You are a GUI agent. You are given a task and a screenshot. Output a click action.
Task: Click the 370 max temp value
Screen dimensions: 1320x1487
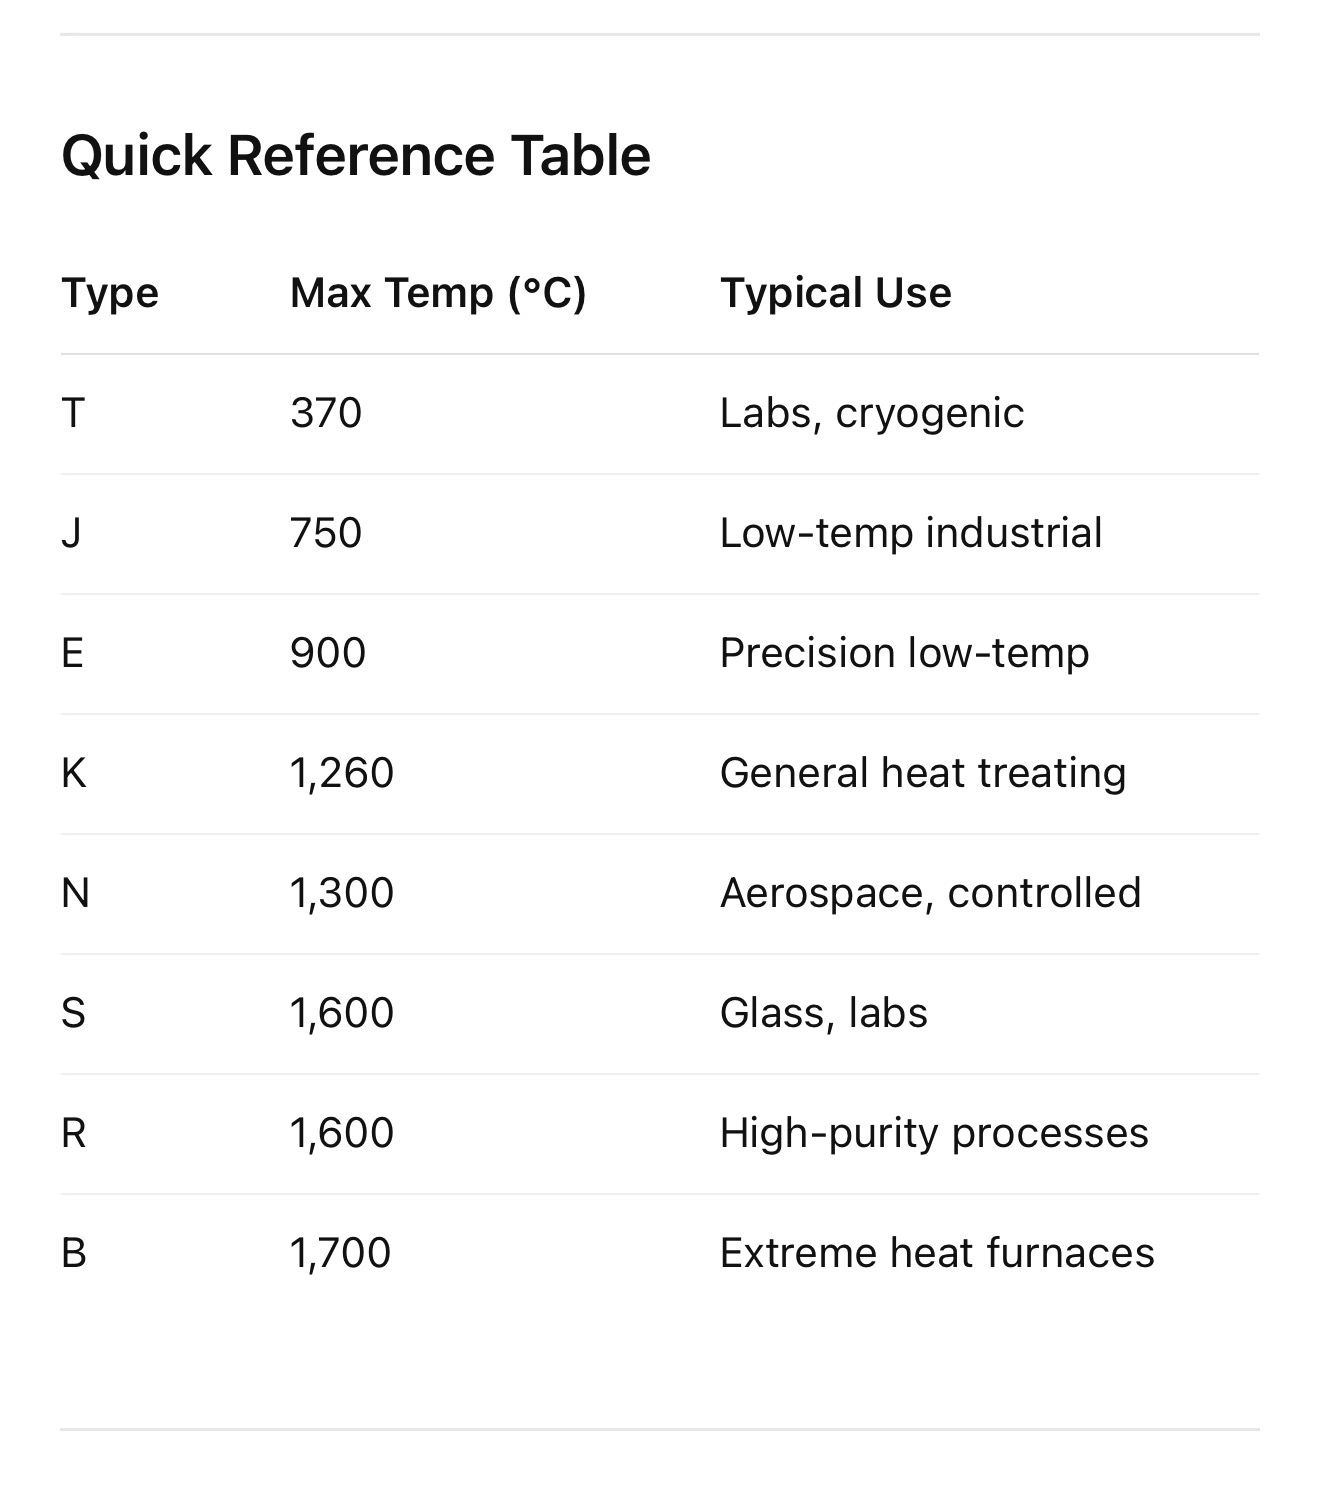point(326,413)
